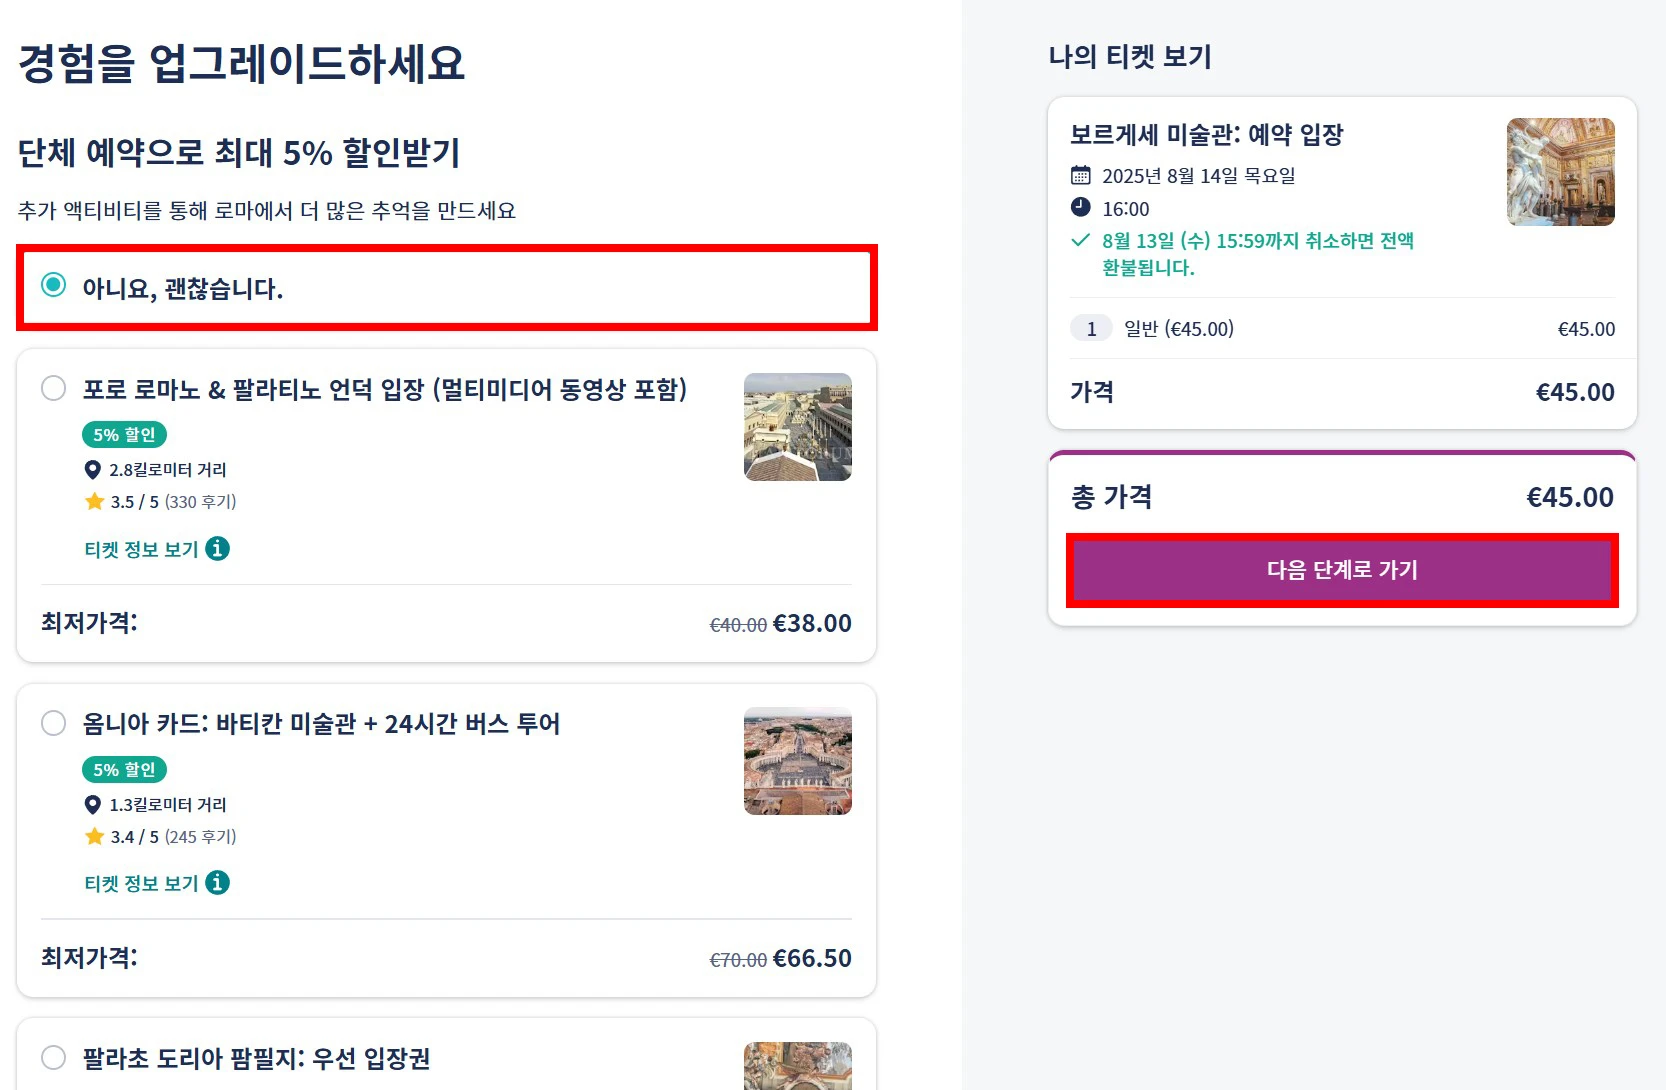Click the calendar icon beside 2025년 8월 14일

(x=1081, y=176)
